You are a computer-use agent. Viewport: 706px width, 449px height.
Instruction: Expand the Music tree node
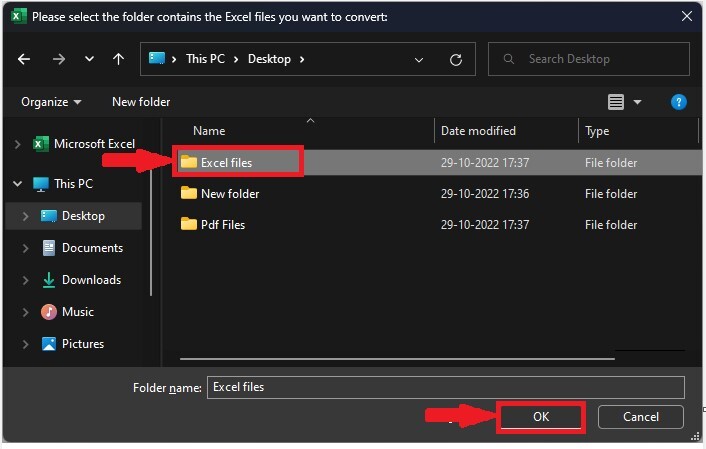click(25, 312)
